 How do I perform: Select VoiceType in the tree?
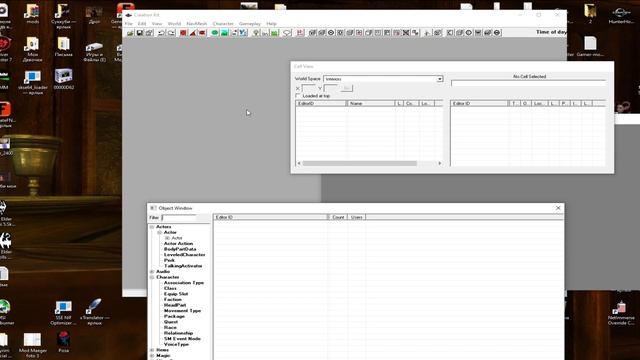coord(176,344)
